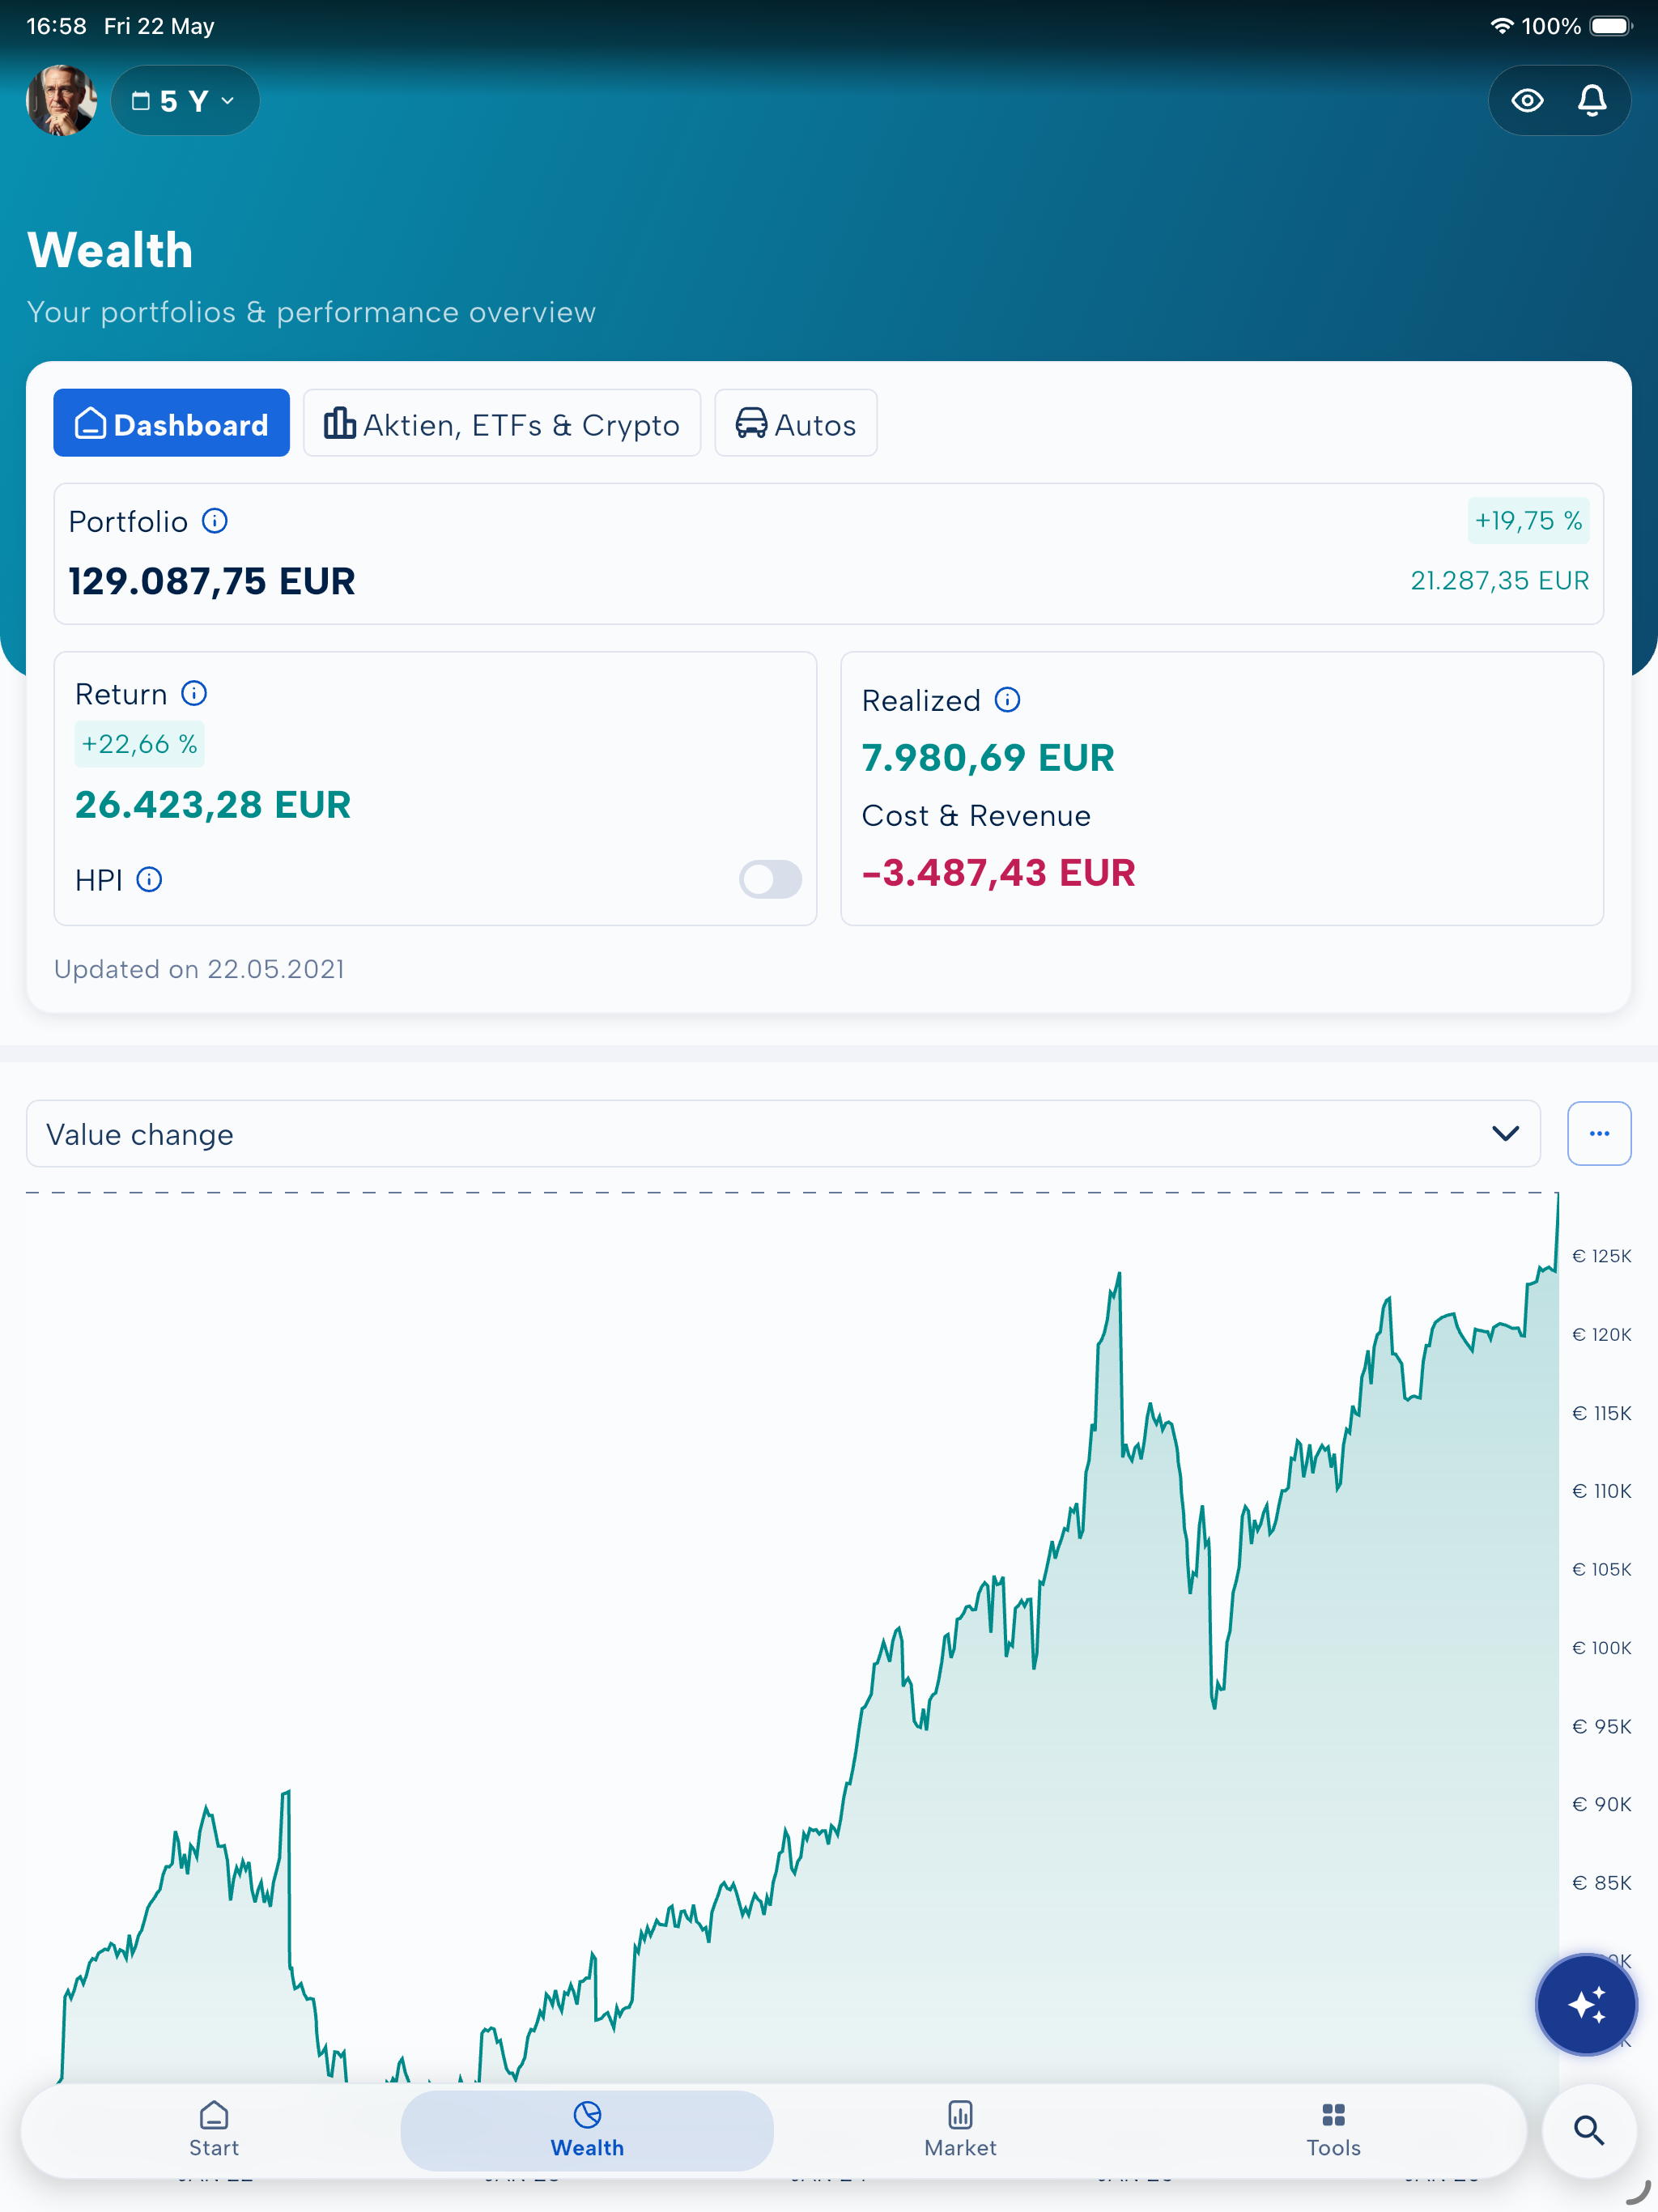Tap the search magnifier icon
Image resolution: width=1658 pixels, height=2212 pixels.
point(1589,2131)
